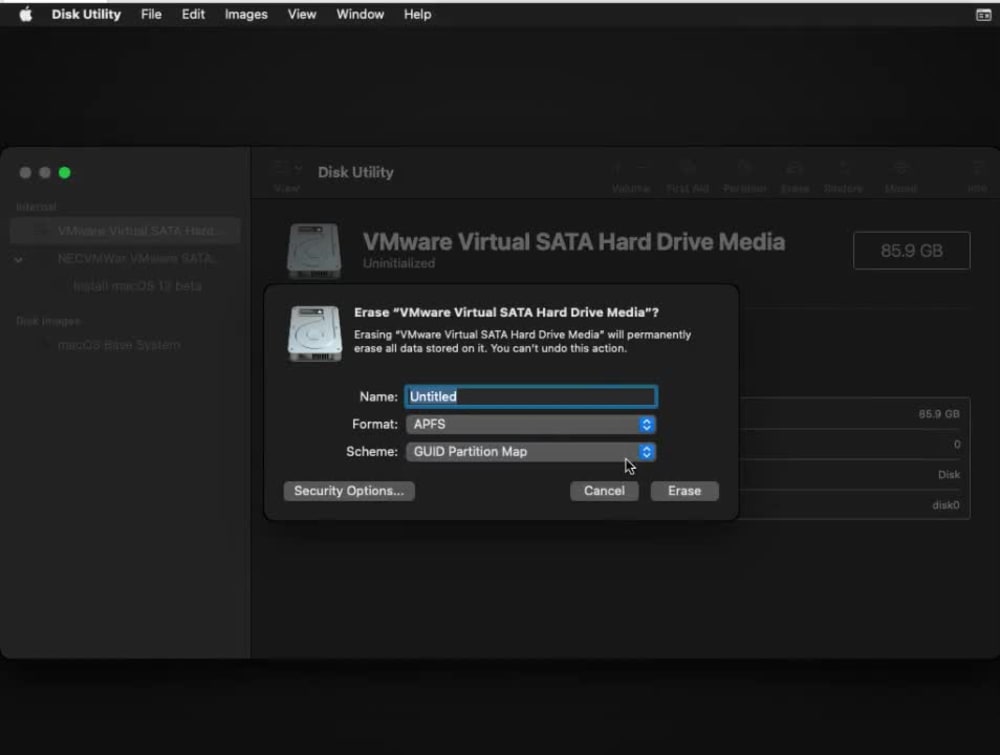
Task: Cancel the erase dialog
Action: pyautogui.click(x=604, y=491)
